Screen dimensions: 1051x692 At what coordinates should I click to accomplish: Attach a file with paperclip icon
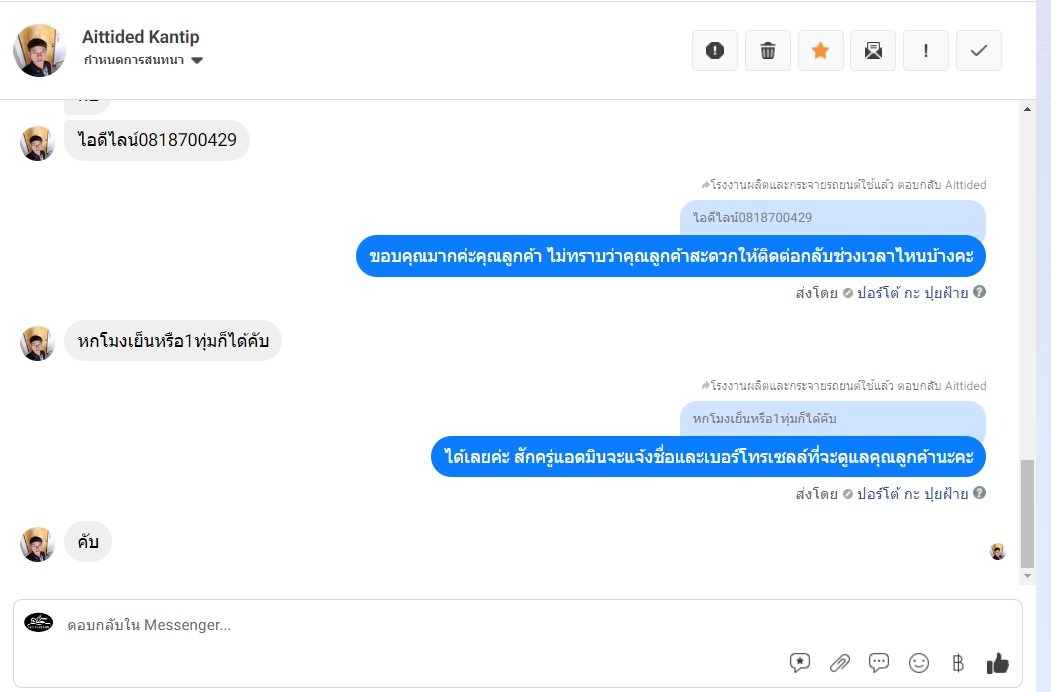click(x=839, y=663)
